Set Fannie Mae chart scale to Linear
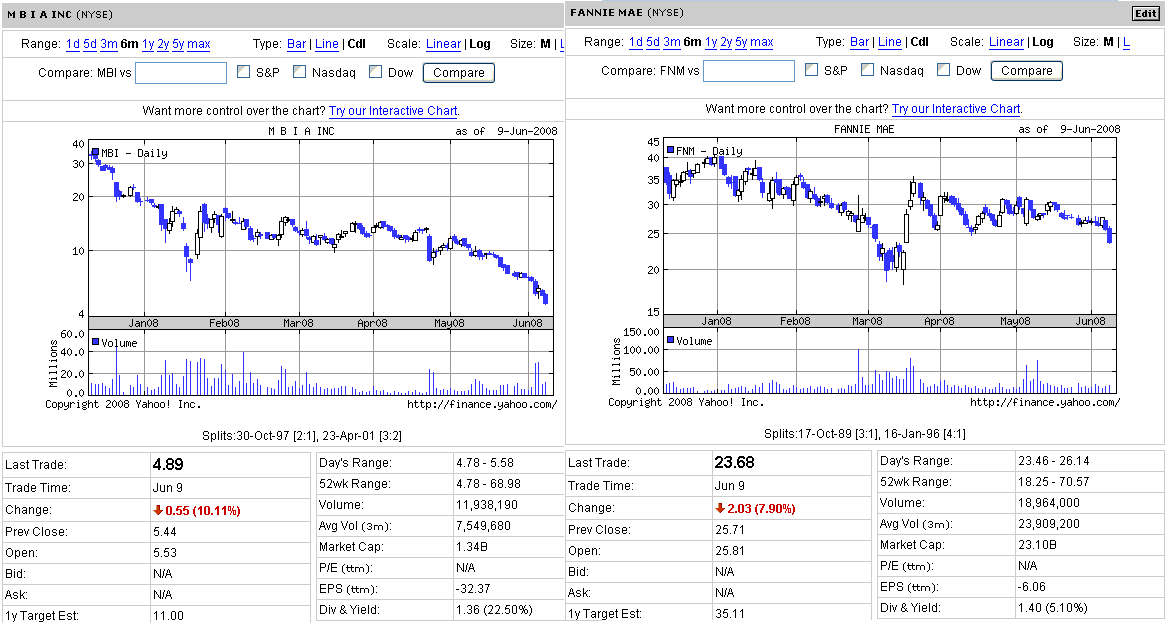This screenshot has width=1166, height=623. (1006, 42)
